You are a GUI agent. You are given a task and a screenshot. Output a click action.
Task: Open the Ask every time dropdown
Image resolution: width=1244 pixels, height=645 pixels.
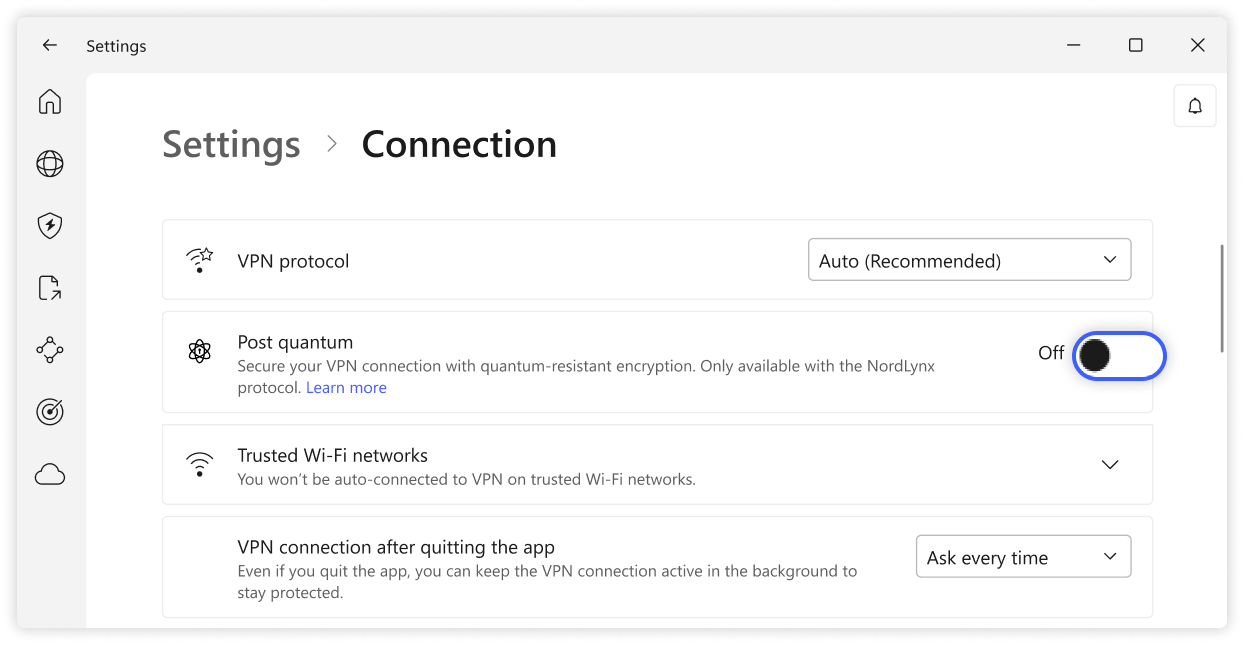1023,557
